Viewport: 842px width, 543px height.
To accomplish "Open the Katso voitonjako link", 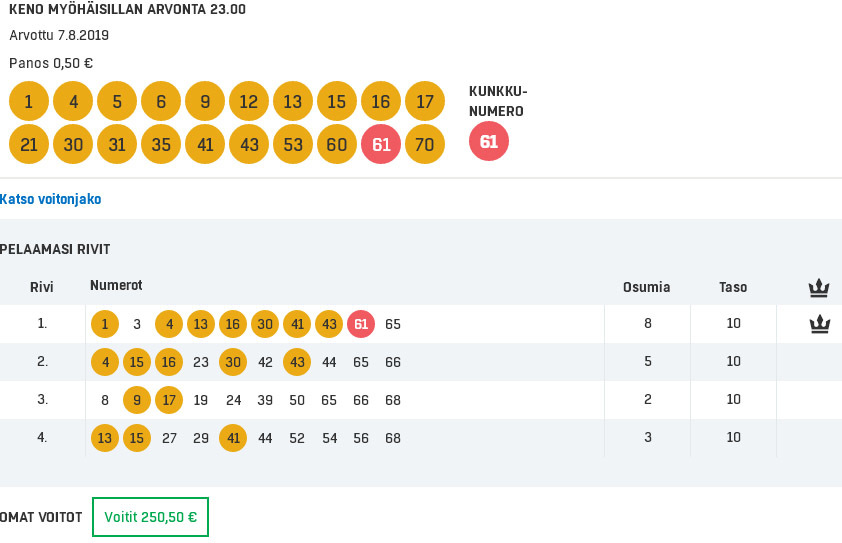I will [51, 199].
